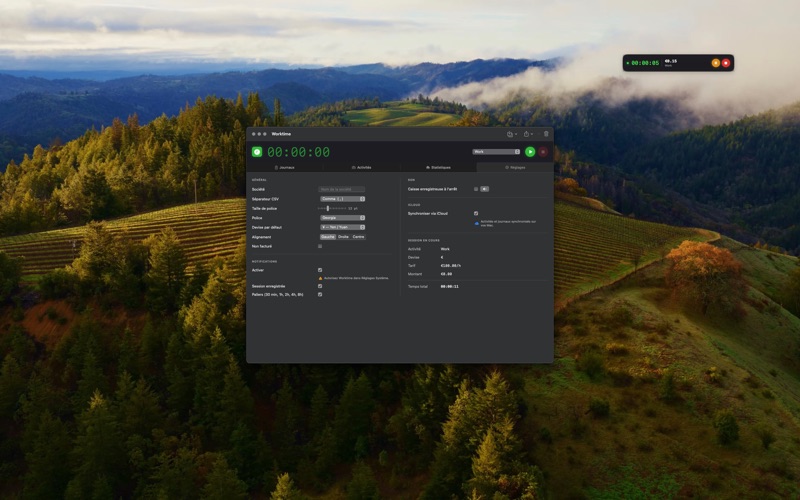Open the share/export icon in the title bar

pyautogui.click(x=528, y=134)
